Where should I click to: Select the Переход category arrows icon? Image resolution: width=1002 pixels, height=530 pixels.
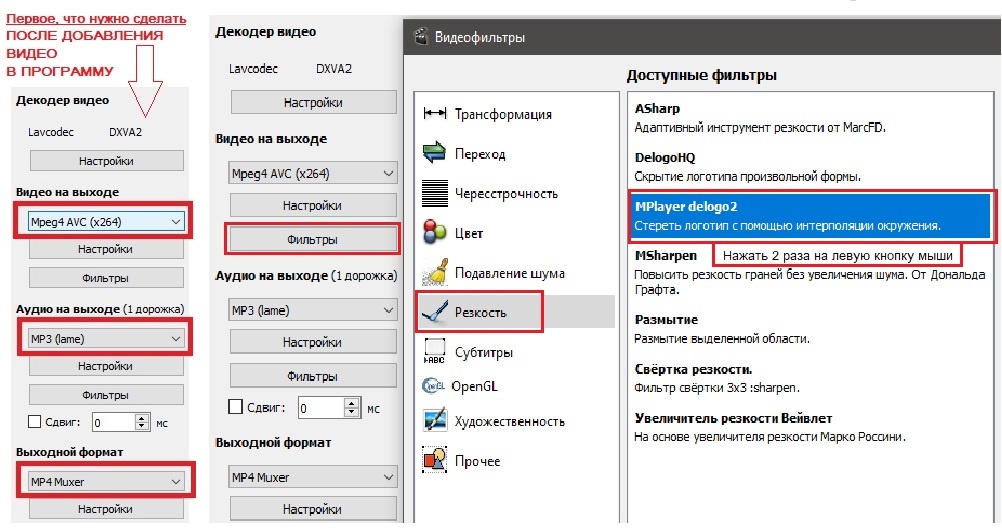coord(435,153)
